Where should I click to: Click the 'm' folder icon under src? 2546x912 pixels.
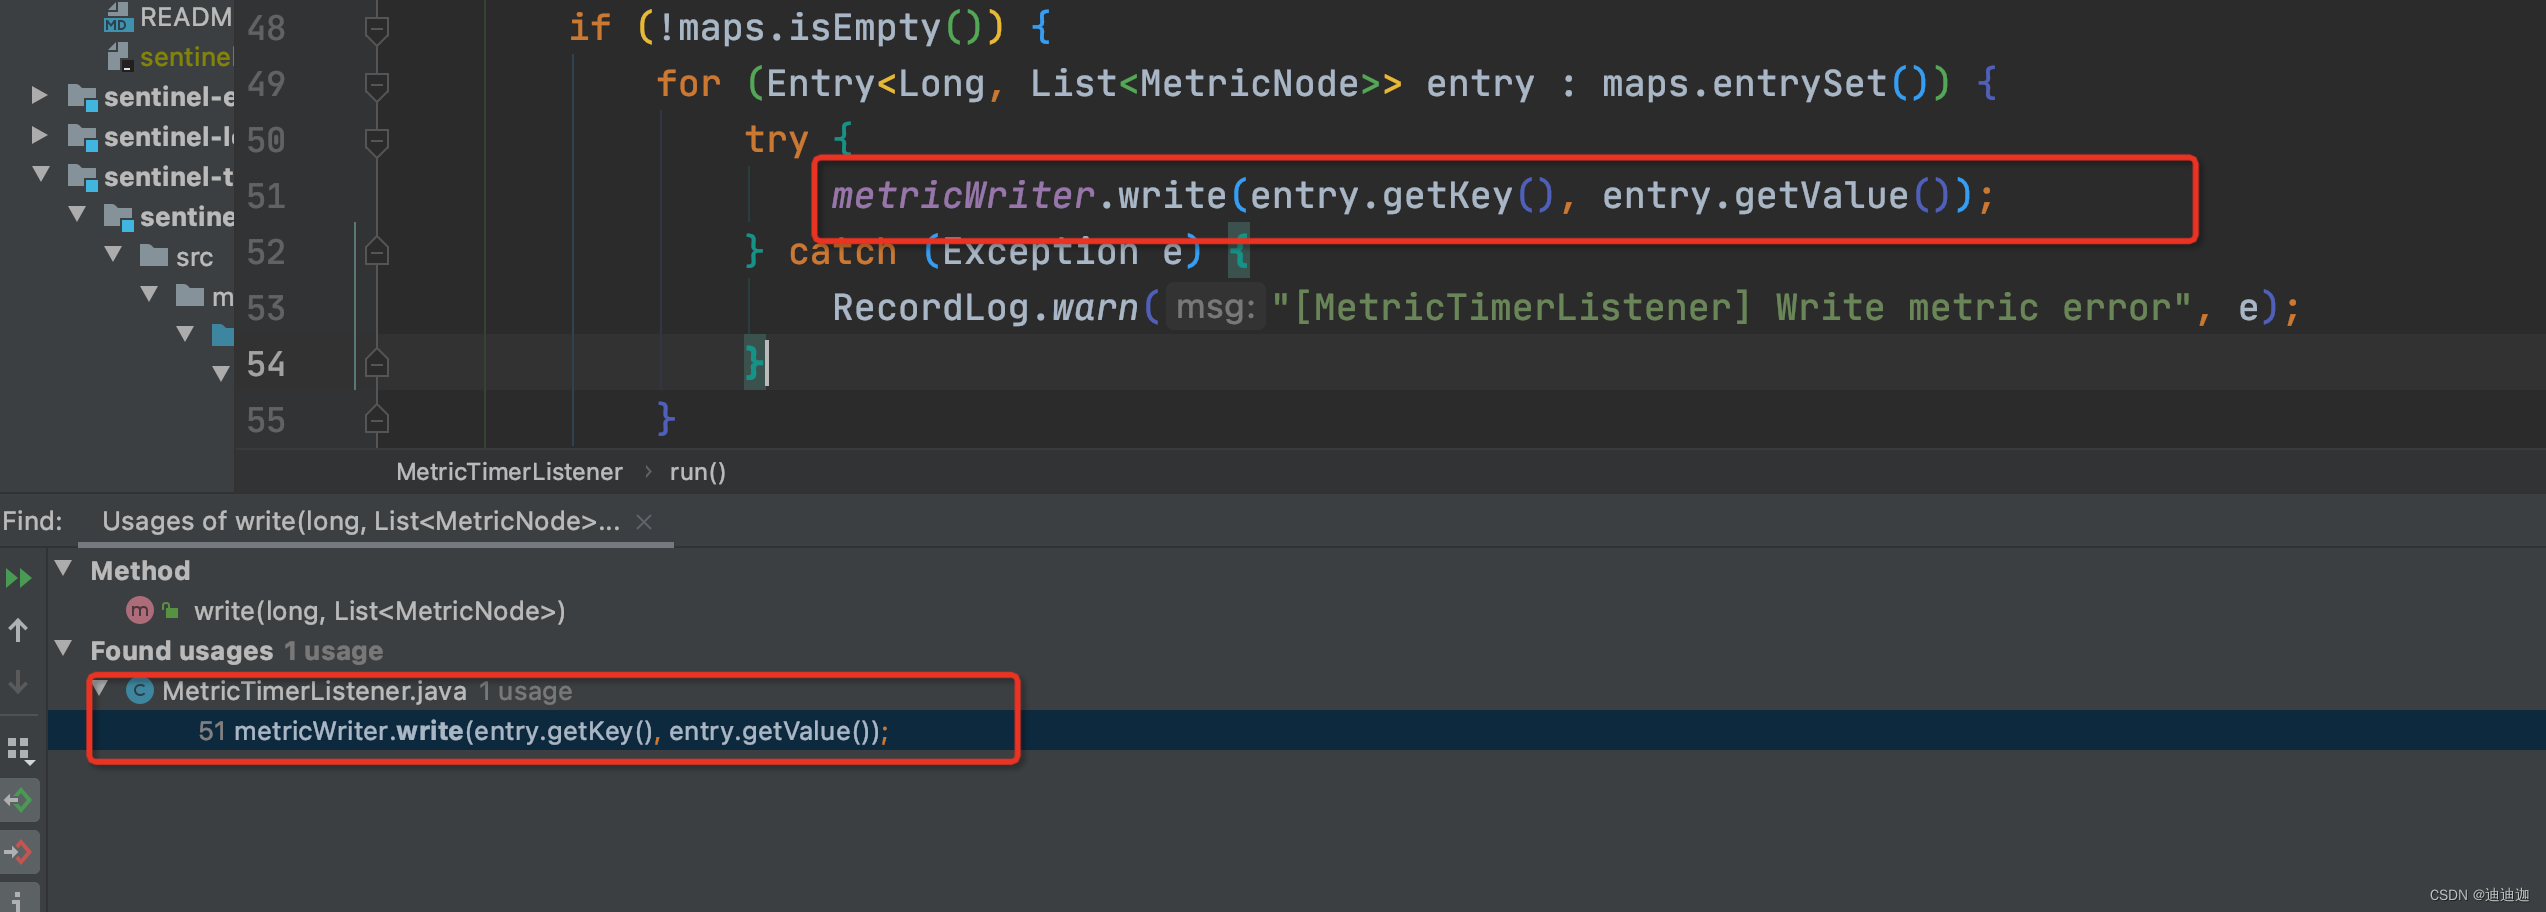[190, 295]
